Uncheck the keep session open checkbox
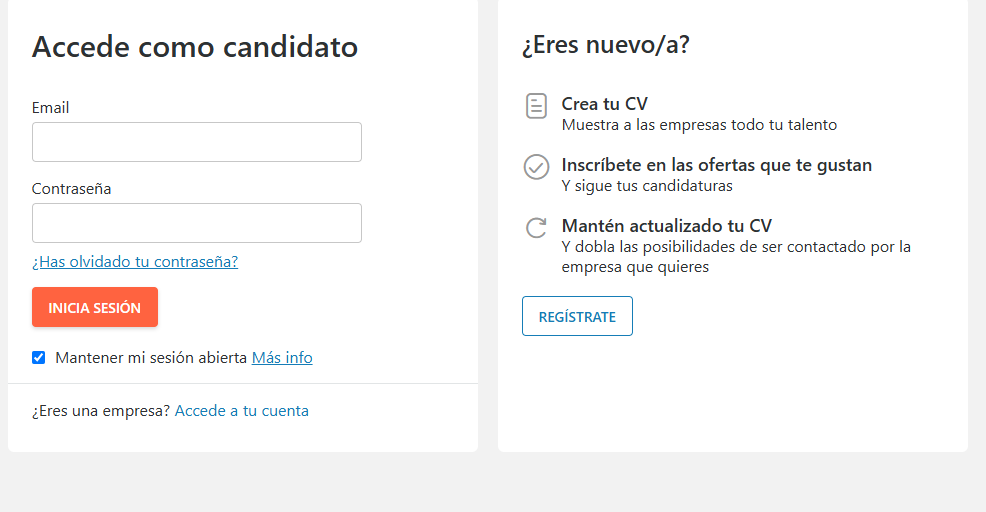 click(x=39, y=358)
